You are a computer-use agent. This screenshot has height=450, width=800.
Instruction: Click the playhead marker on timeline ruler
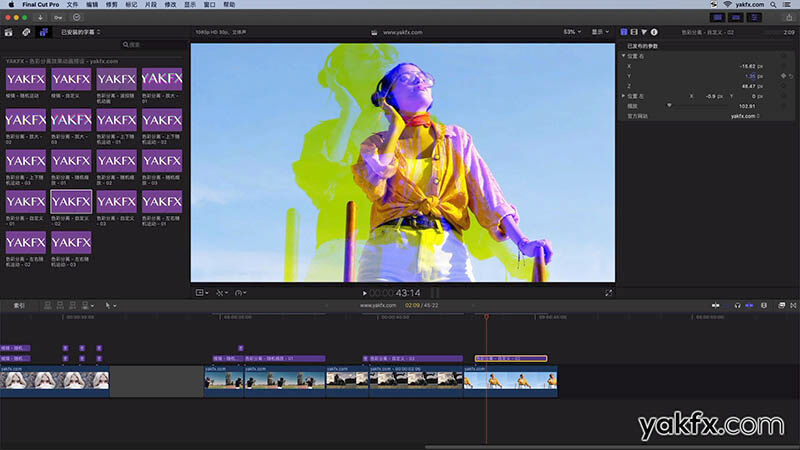(486, 317)
